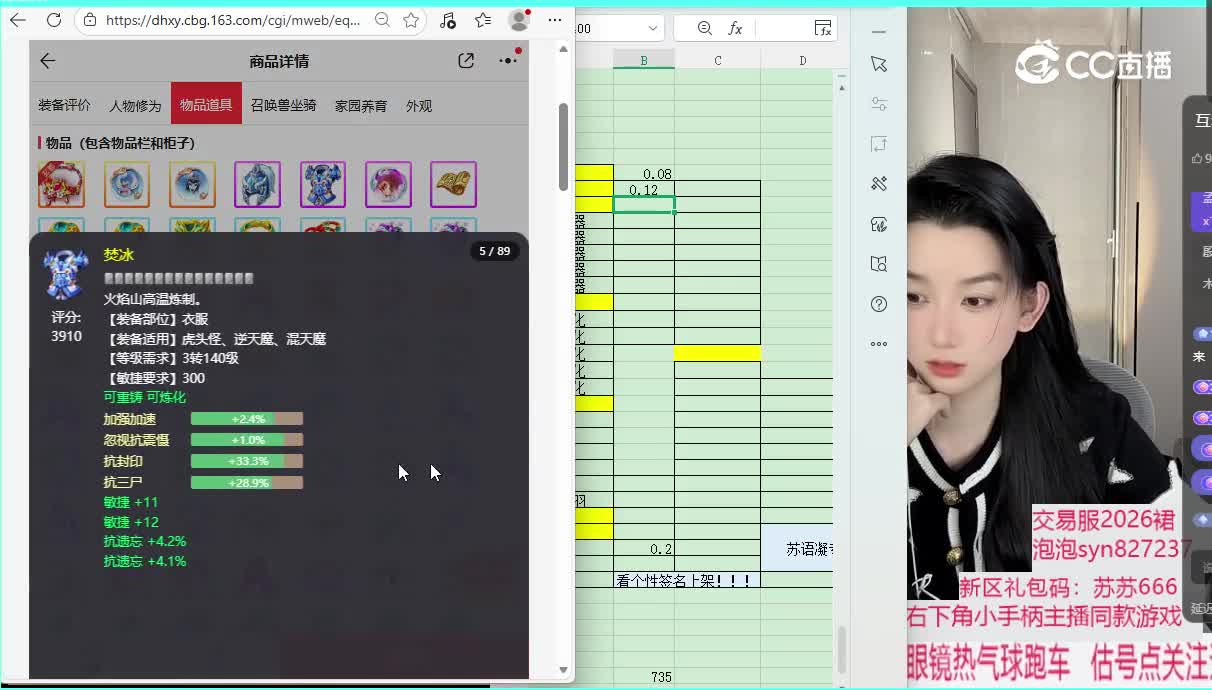Click the cell with 看个性签名上架！！！
This screenshot has height=690, width=1212.
click(687, 580)
